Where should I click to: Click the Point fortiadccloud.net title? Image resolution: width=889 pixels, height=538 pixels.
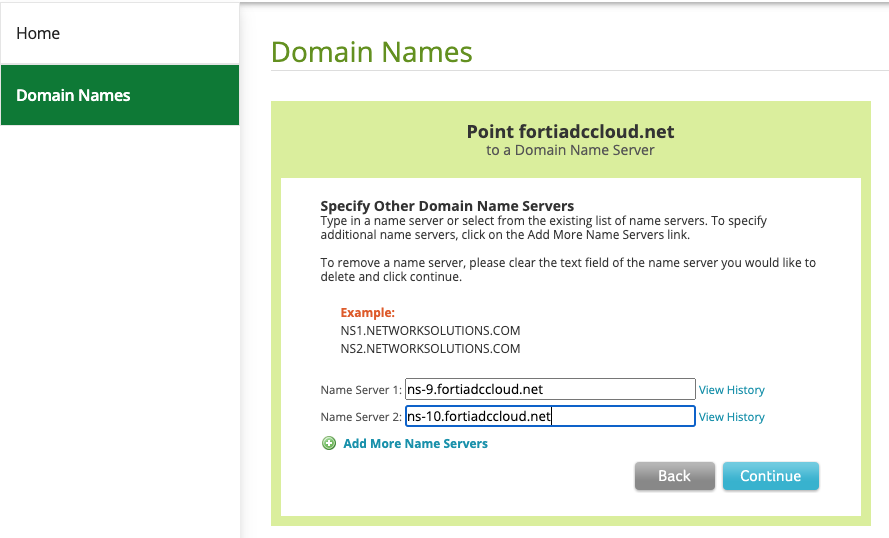(570, 132)
